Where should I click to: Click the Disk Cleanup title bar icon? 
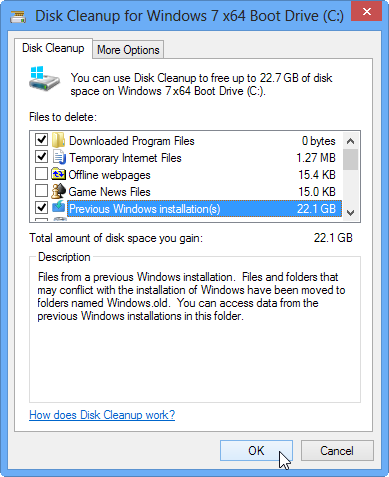point(18,16)
